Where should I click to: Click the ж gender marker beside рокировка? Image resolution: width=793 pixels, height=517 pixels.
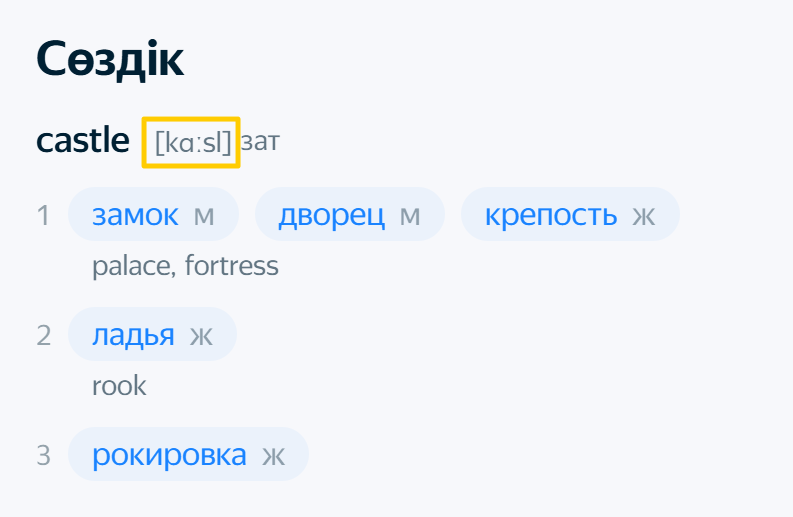point(273,456)
